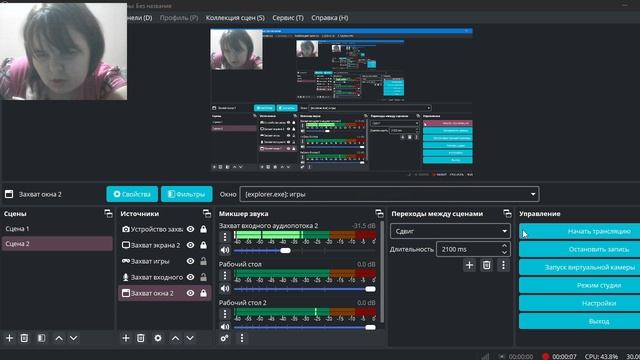Click webcam preview thumbnail in canvas

click(x=236, y=49)
